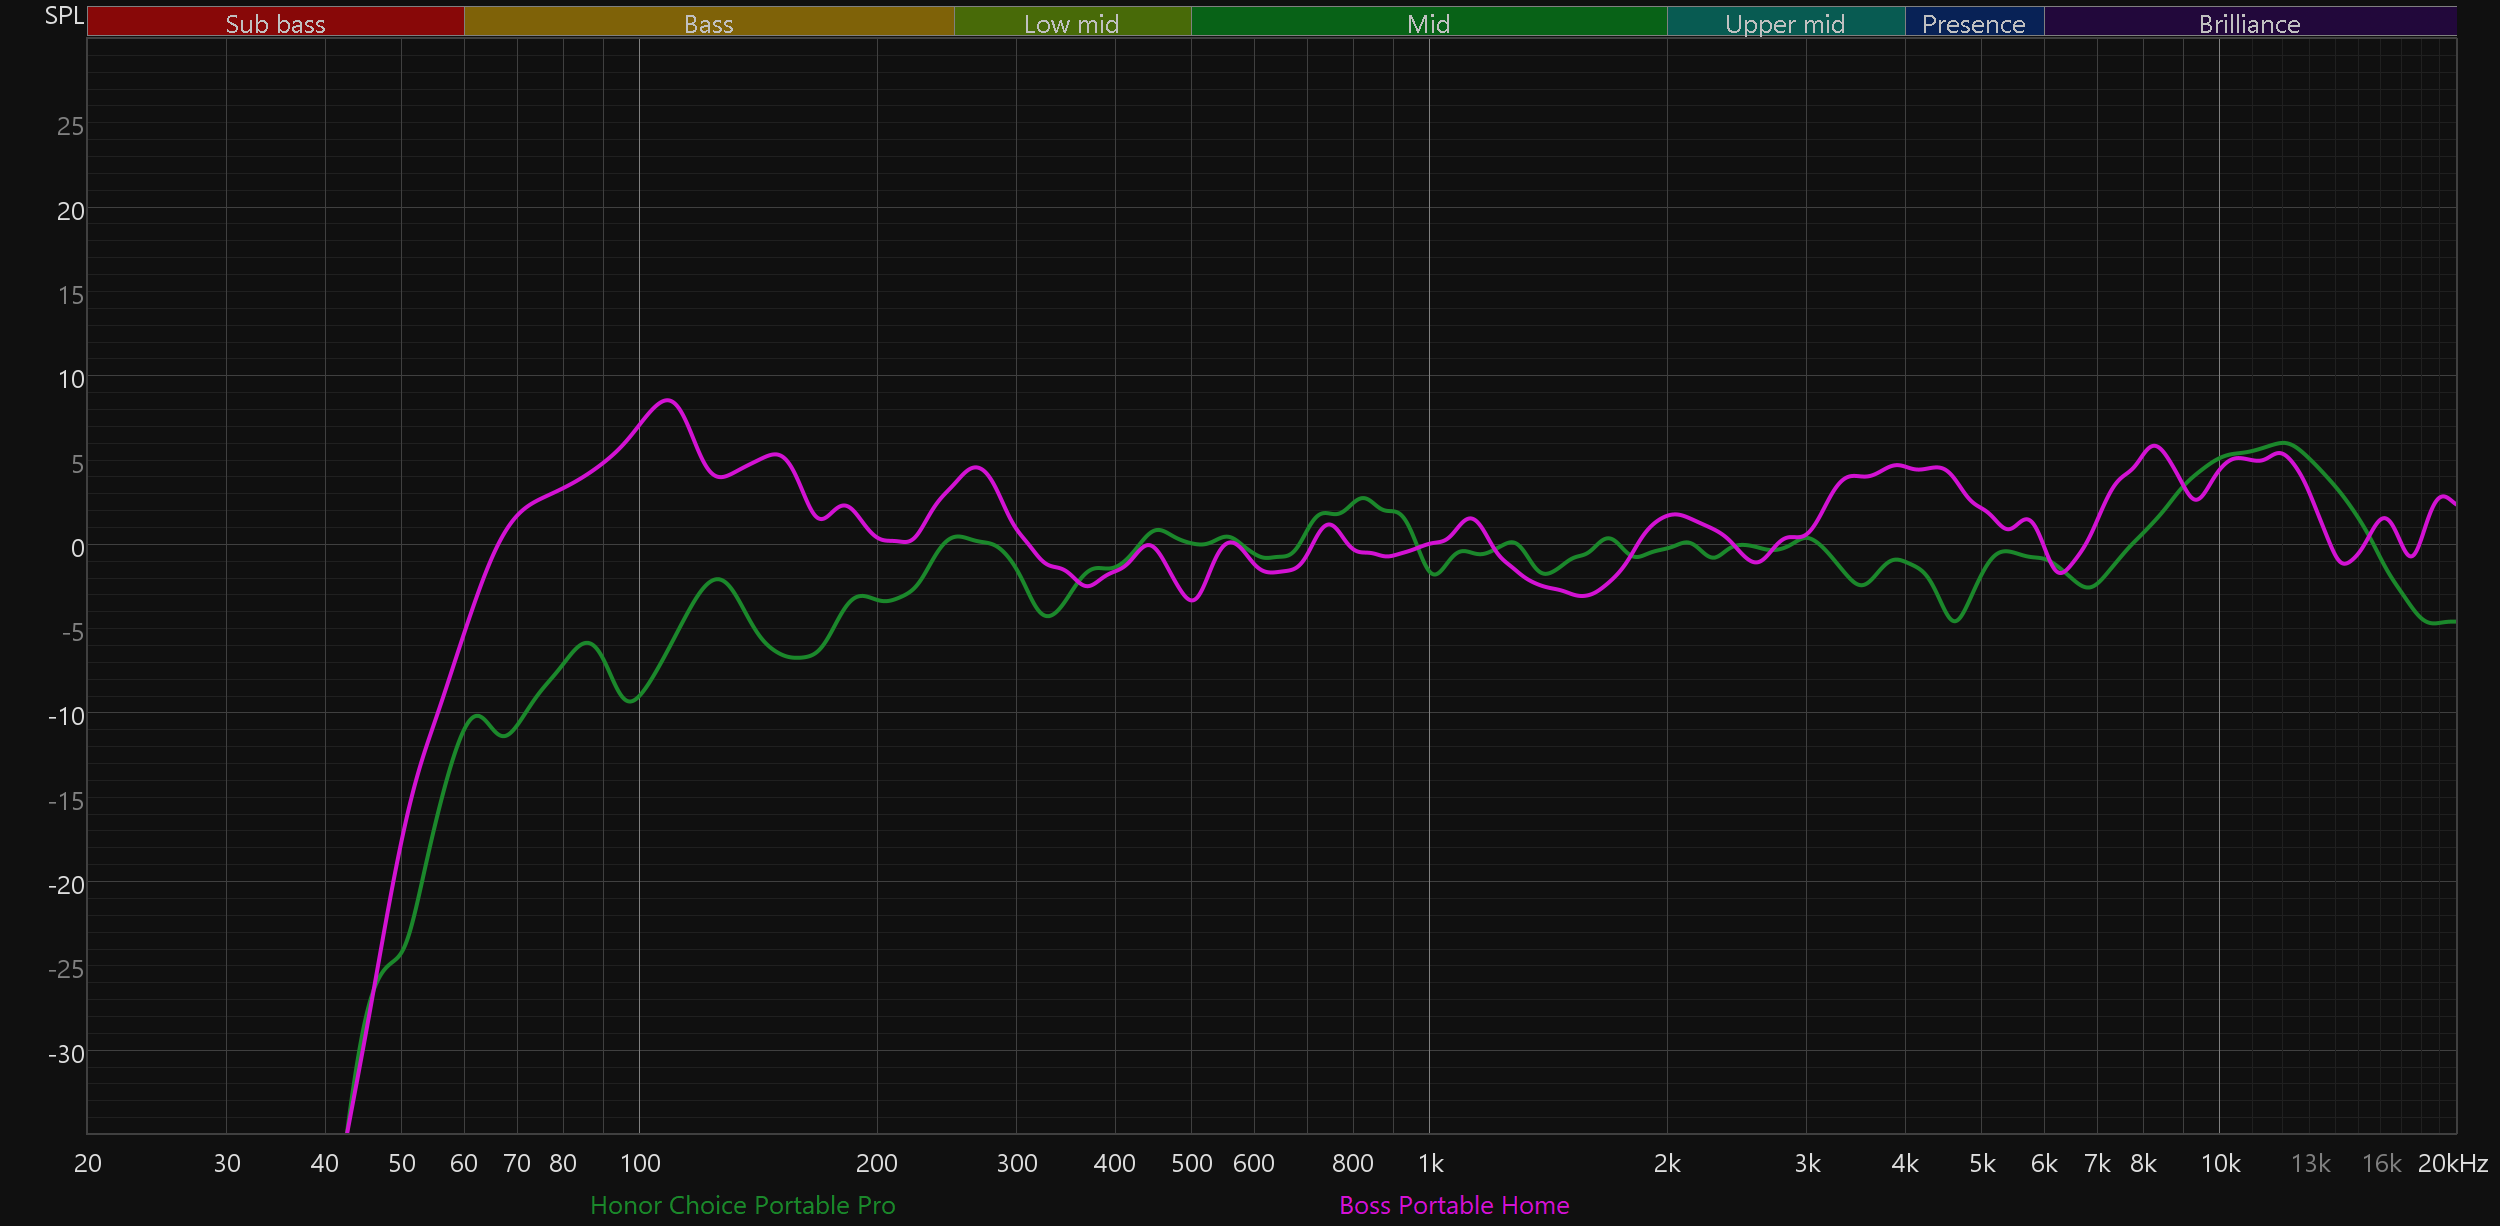This screenshot has height=1226, width=2500.
Task: Select the Mid frequency band
Action: pyautogui.click(x=1428, y=23)
